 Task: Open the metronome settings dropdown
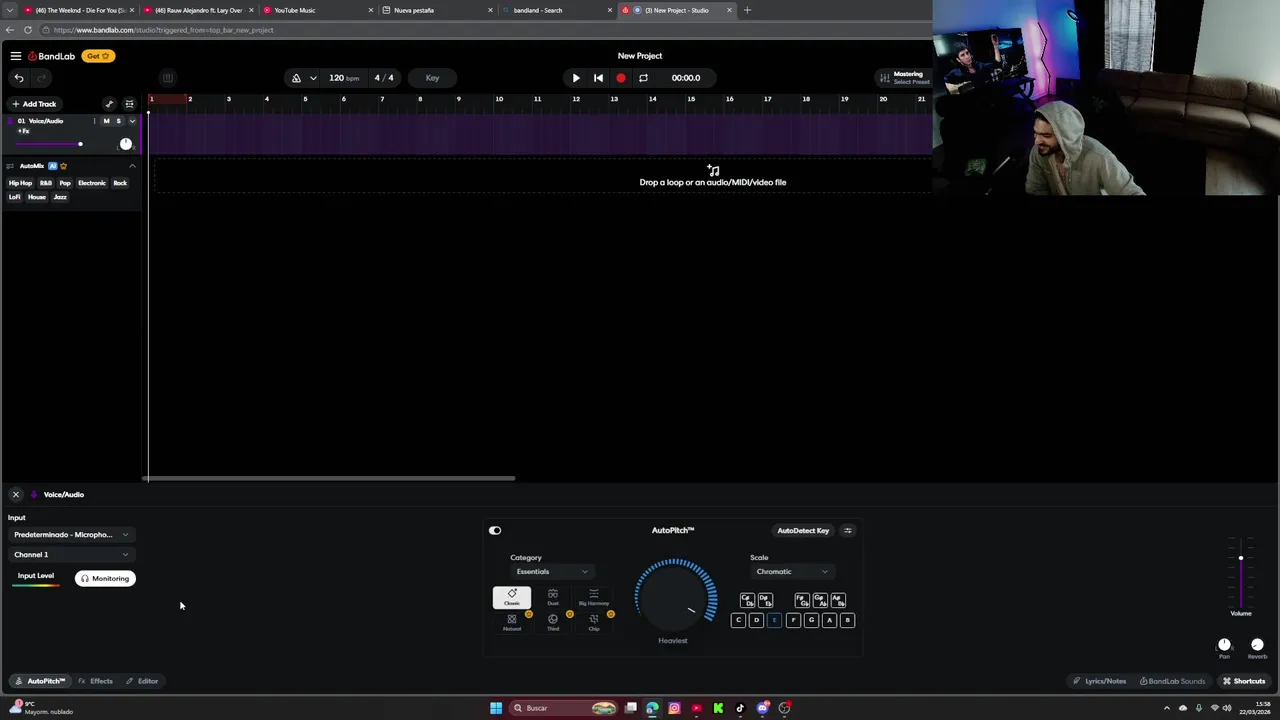tap(313, 78)
